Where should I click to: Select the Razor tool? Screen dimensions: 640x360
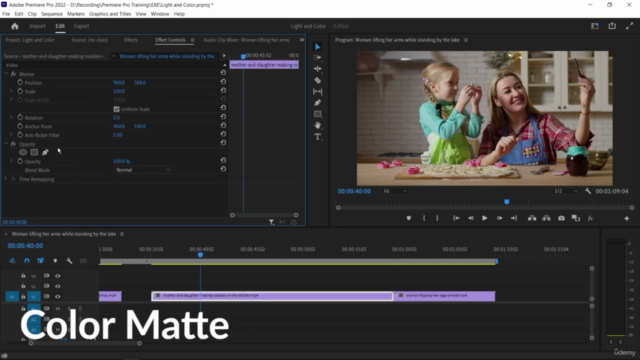pyautogui.click(x=318, y=80)
